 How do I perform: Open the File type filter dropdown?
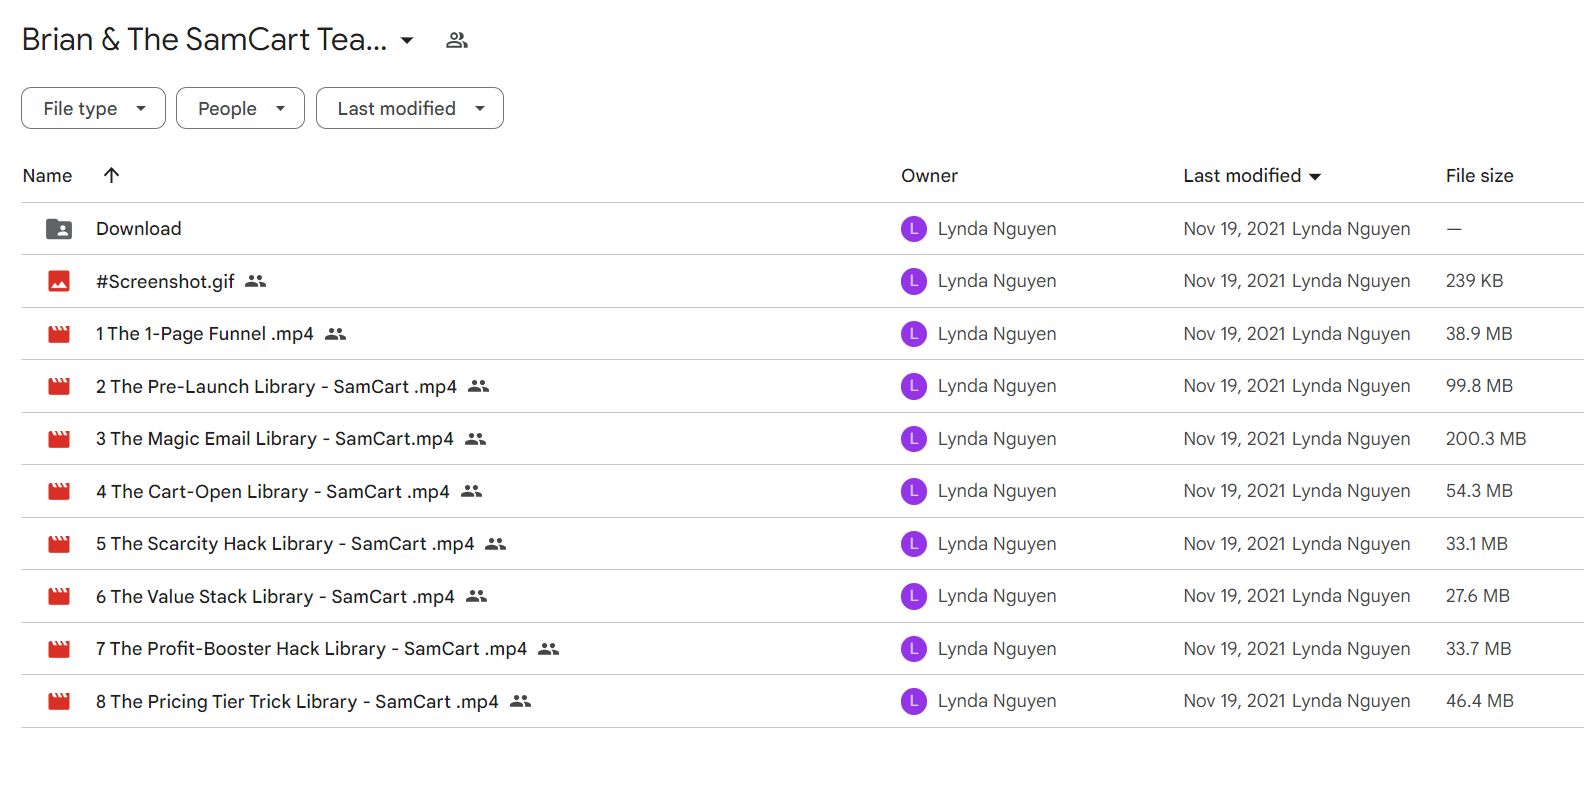93,108
